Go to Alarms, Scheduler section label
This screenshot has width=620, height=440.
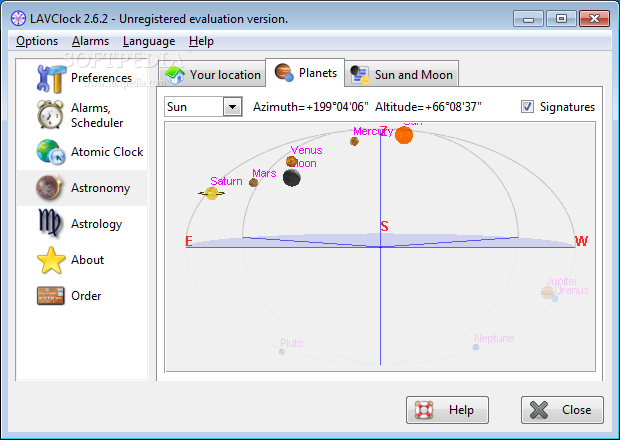click(97, 115)
